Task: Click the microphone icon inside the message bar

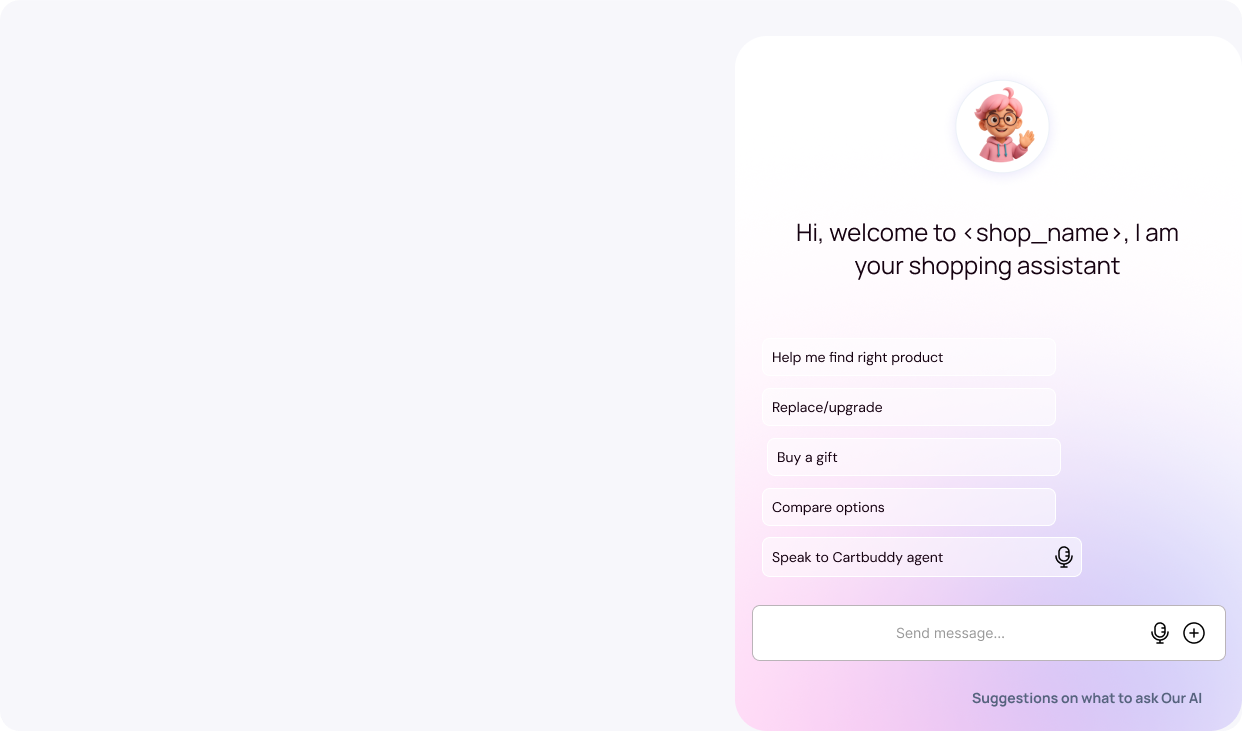Action: pos(1160,633)
